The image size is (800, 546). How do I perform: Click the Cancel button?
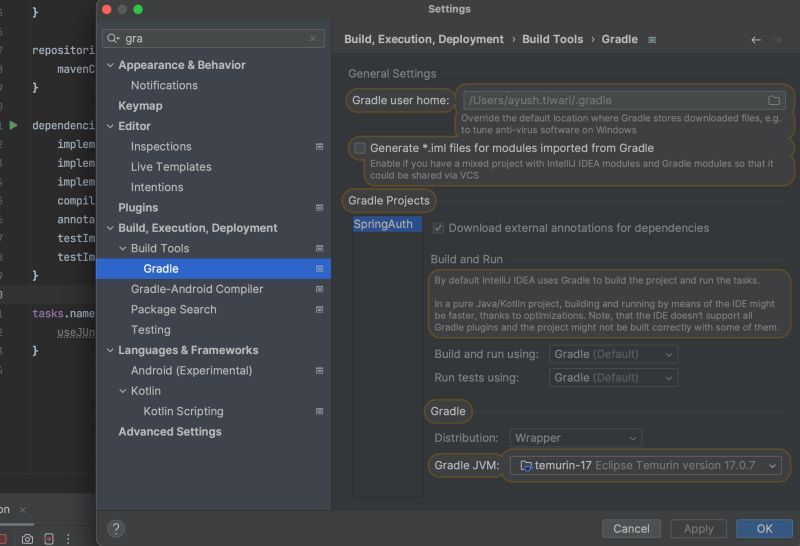click(631, 529)
